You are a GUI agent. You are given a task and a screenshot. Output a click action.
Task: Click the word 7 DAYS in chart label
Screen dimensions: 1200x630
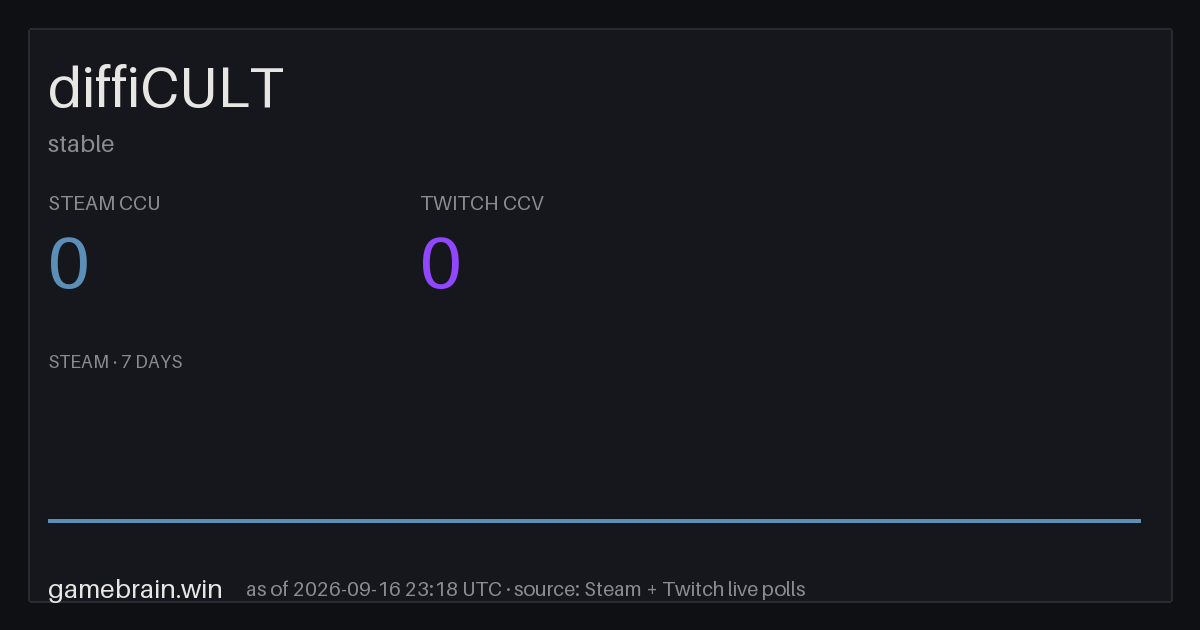pyautogui.click(x=152, y=362)
